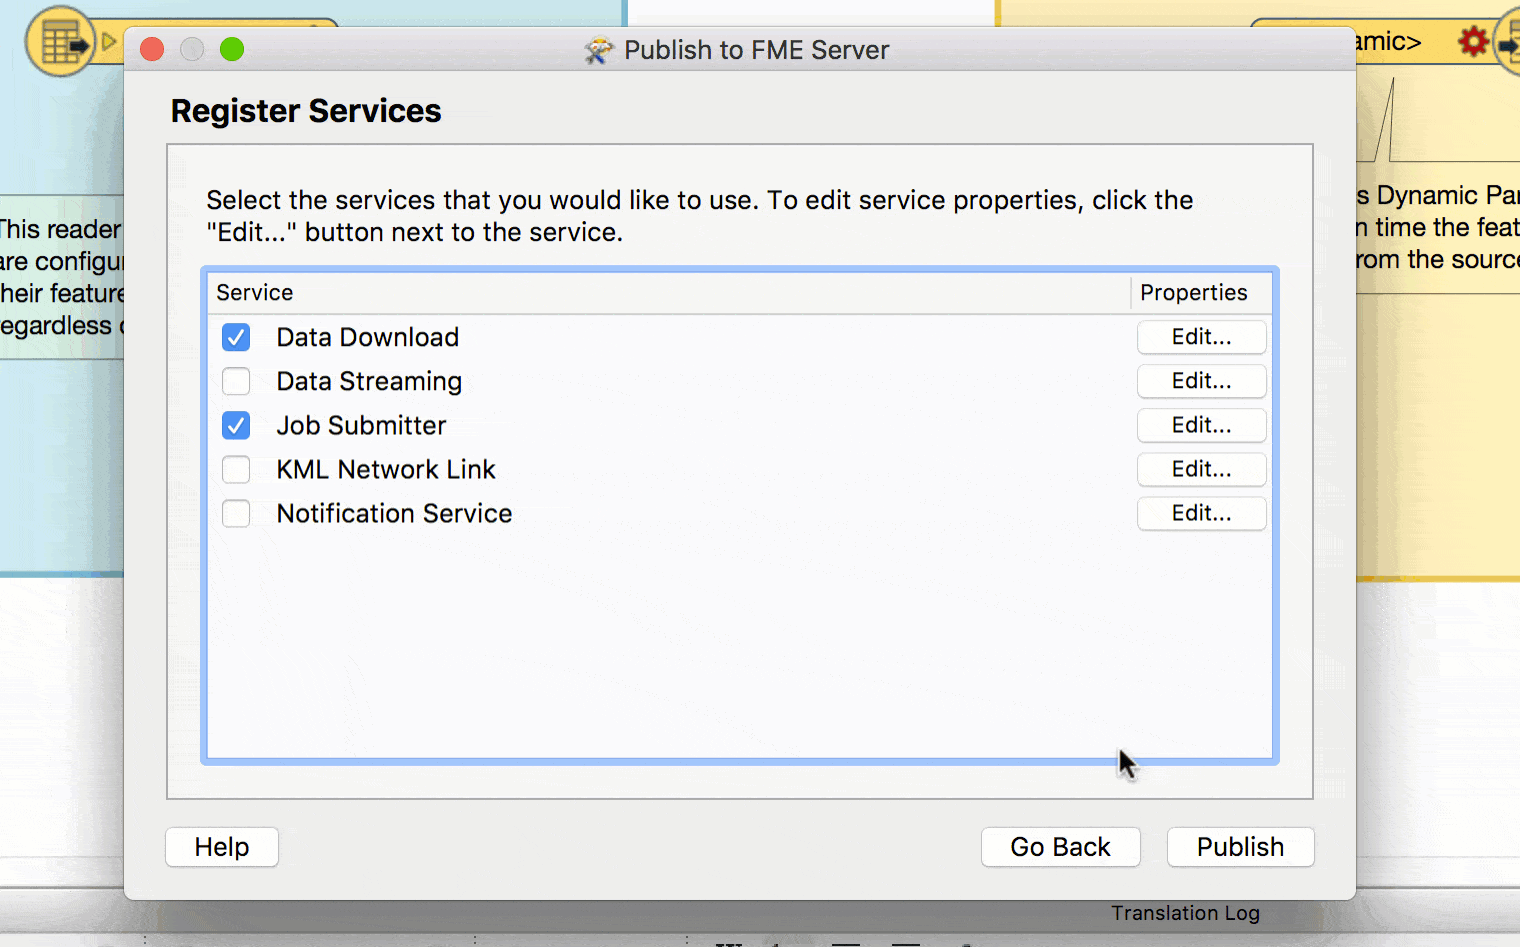This screenshot has width=1520, height=947.
Task: Expand the reader feature type triangle in workspace
Action: [x=109, y=43]
